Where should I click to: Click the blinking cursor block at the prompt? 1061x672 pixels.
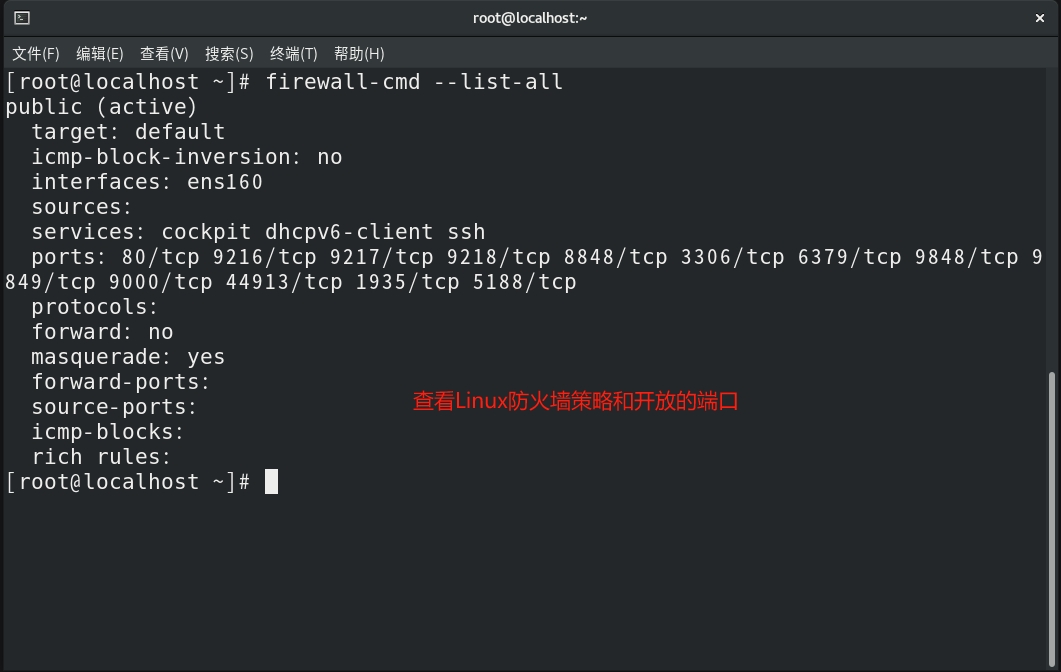click(x=271, y=482)
